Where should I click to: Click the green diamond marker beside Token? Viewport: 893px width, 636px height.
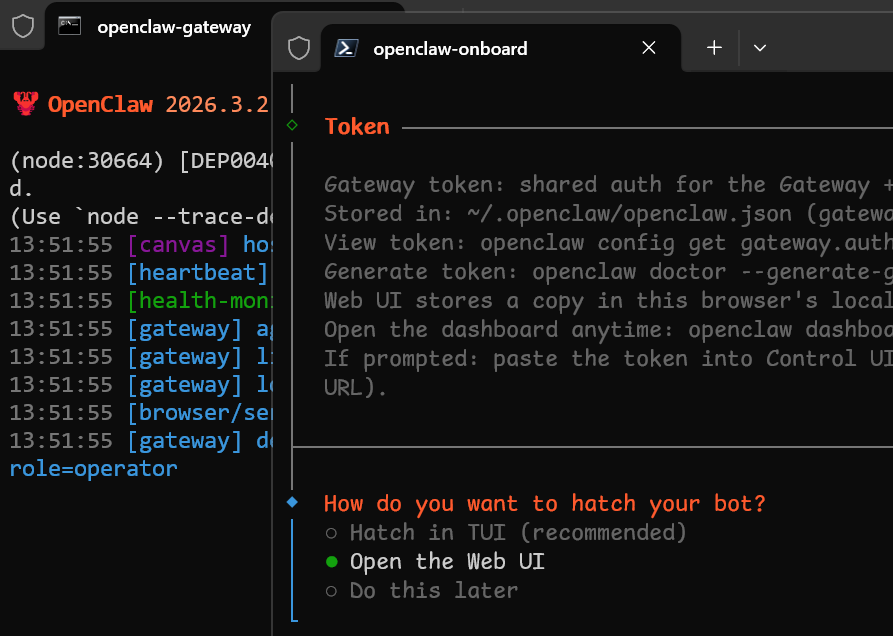292,125
